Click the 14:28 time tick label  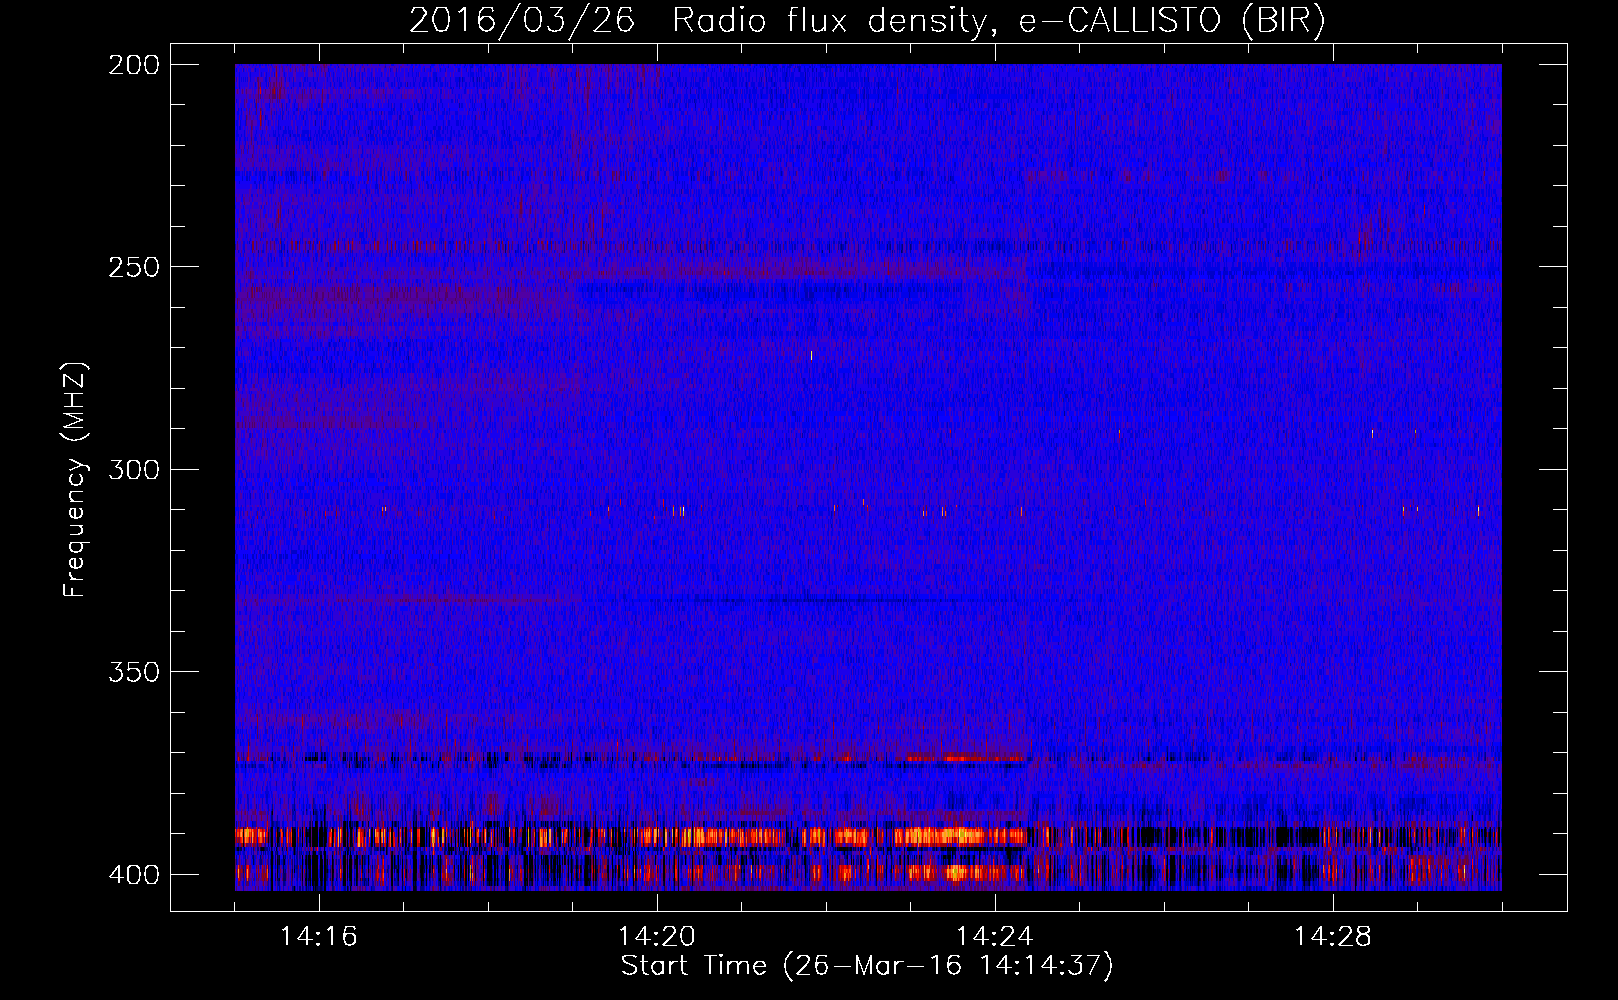click(1333, 937)
